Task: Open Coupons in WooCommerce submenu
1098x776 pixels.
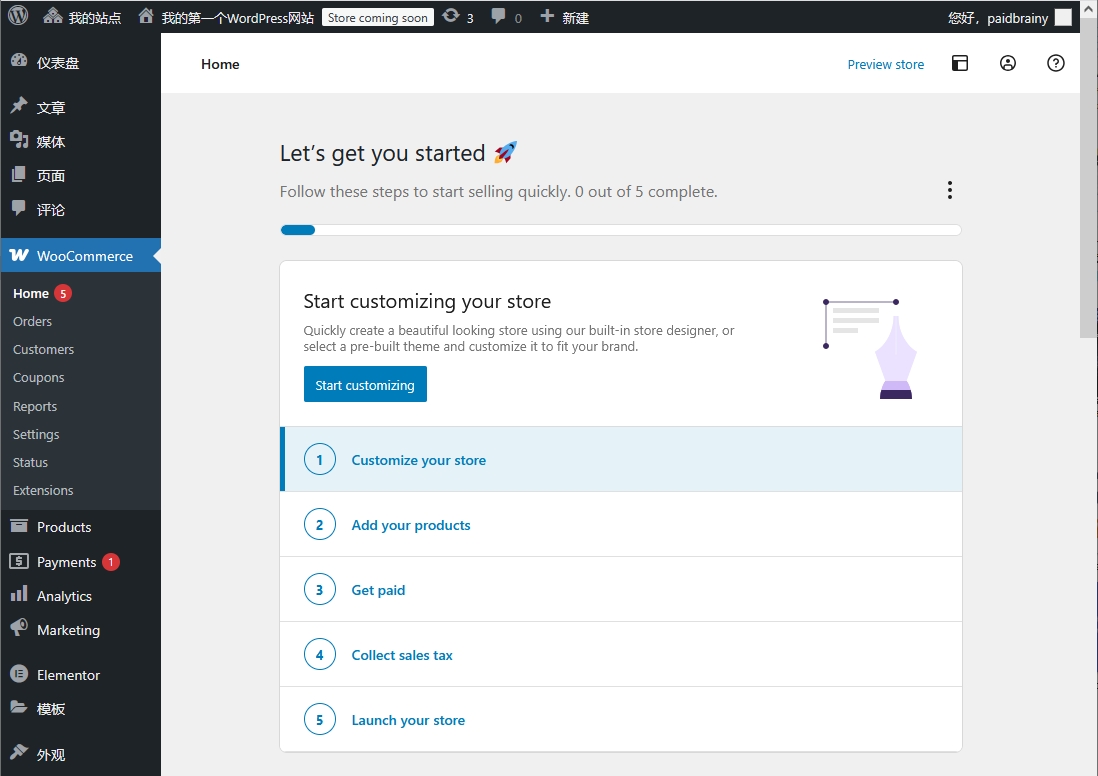Action: pos(39,377)
